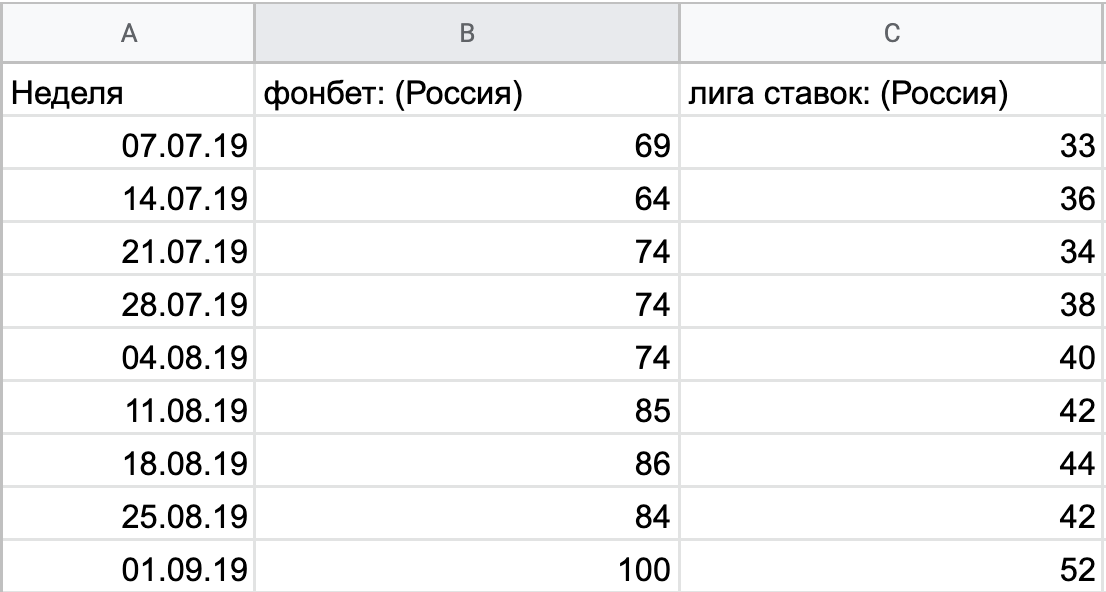This screenshot has height=592, width=1106.
Task: Select the date cell 21.07.19
Action: point(127,253)
